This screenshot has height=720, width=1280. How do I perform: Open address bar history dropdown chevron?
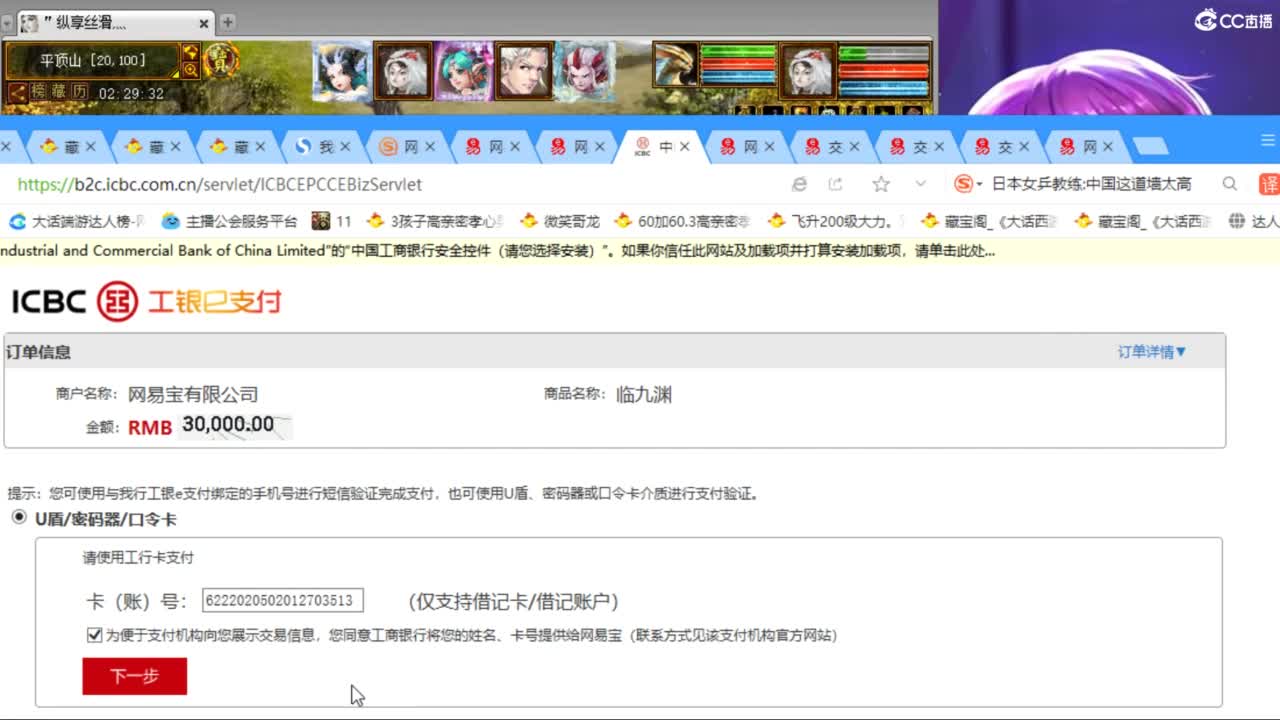[x=921, y=184]
